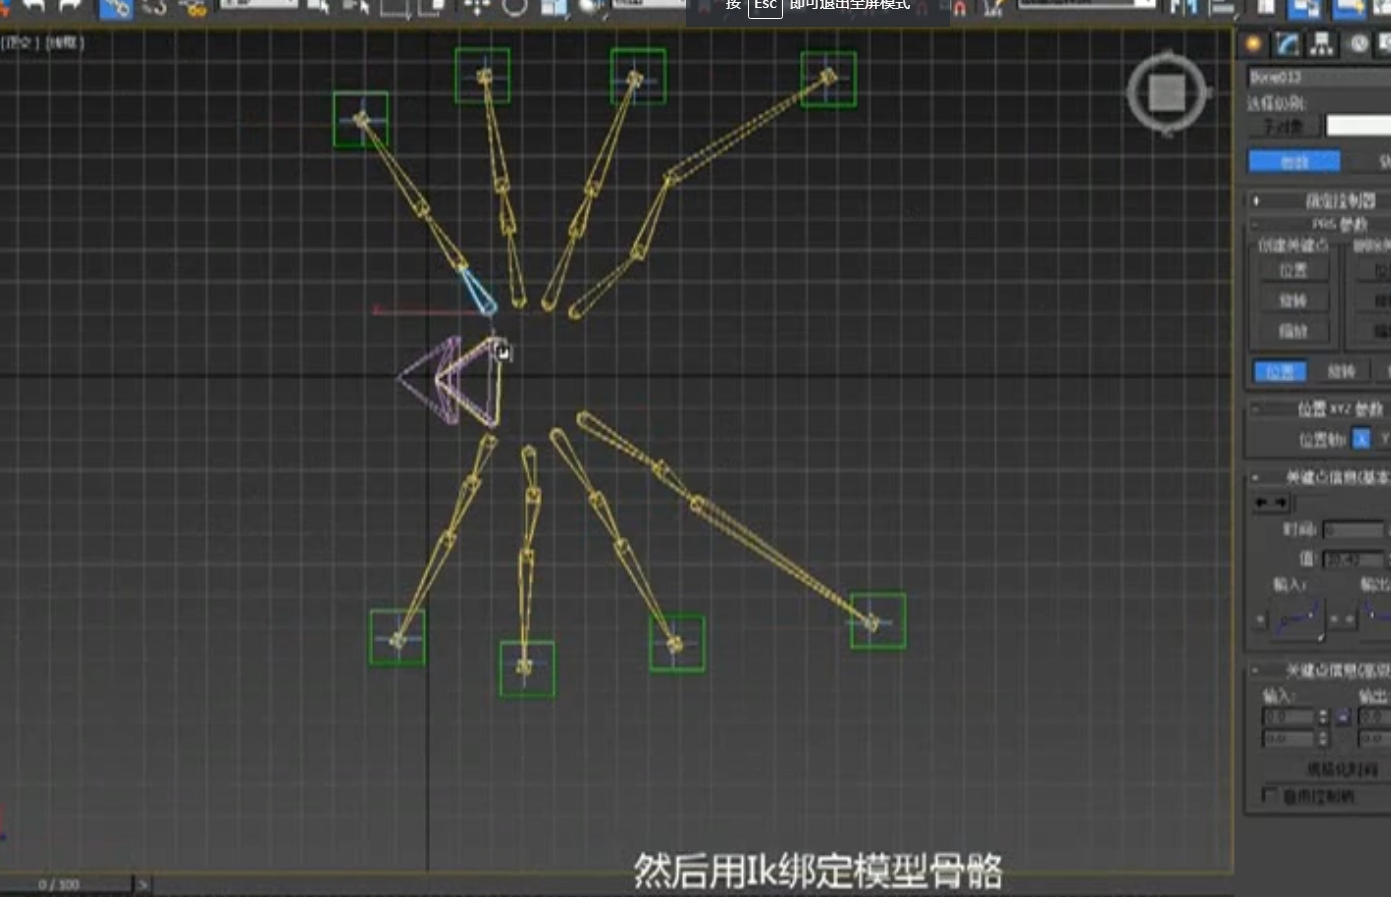Select the 旋转 controller toggle
Viewport: 1391px width, 897px height.
tap(1340, 372)
